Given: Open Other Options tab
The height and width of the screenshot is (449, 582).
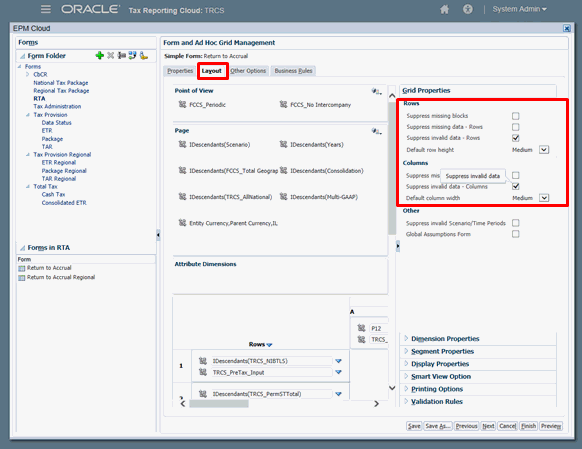Looking at the screenshot, I should click(248, 71).
